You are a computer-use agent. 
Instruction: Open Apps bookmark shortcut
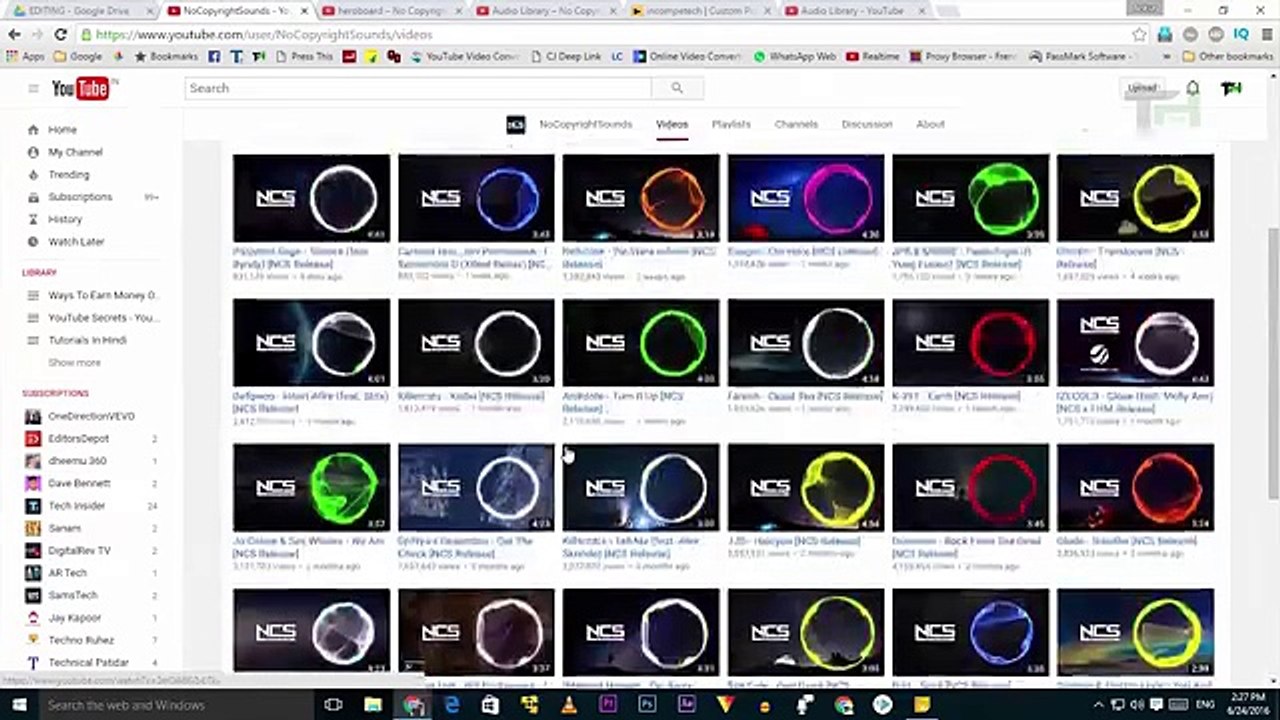click(x=26, y=57)
